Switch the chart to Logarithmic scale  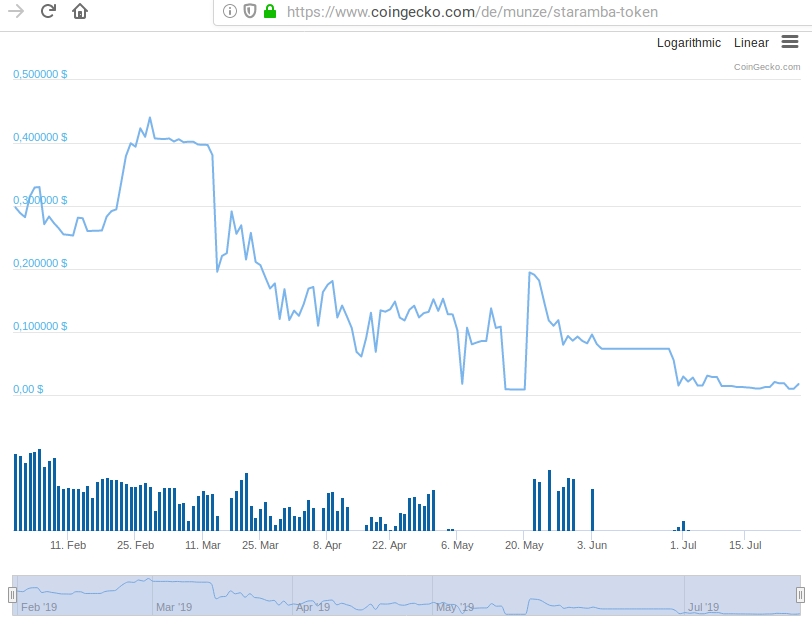689,43
